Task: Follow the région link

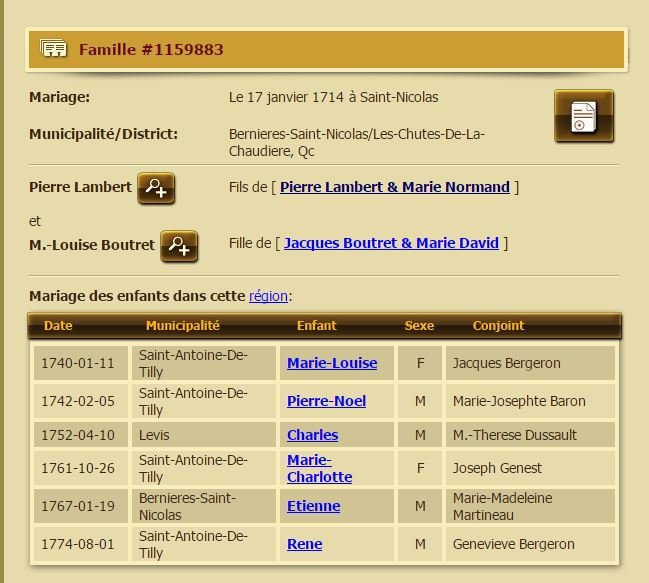Action: (x=268, y=296)
